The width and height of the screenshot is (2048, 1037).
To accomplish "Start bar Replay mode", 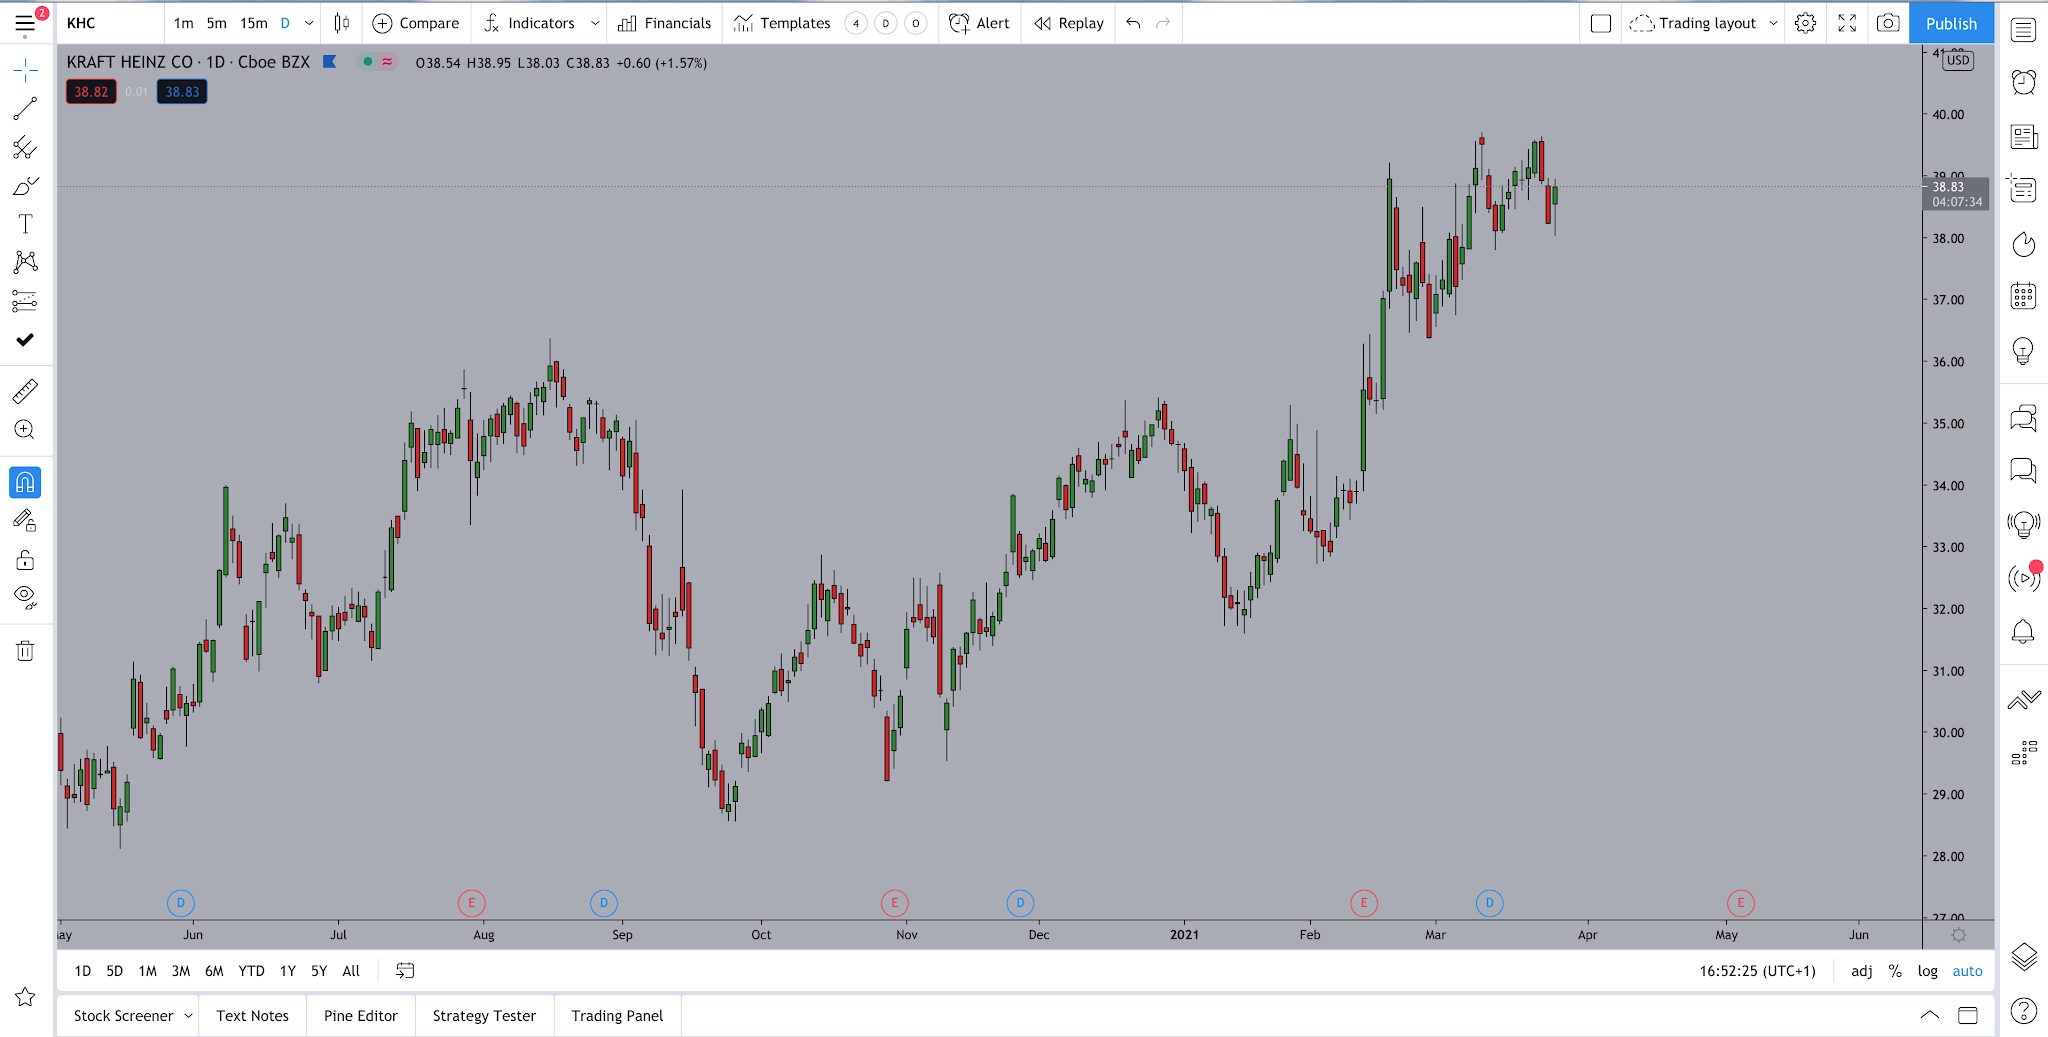I will click(1069, 23).
